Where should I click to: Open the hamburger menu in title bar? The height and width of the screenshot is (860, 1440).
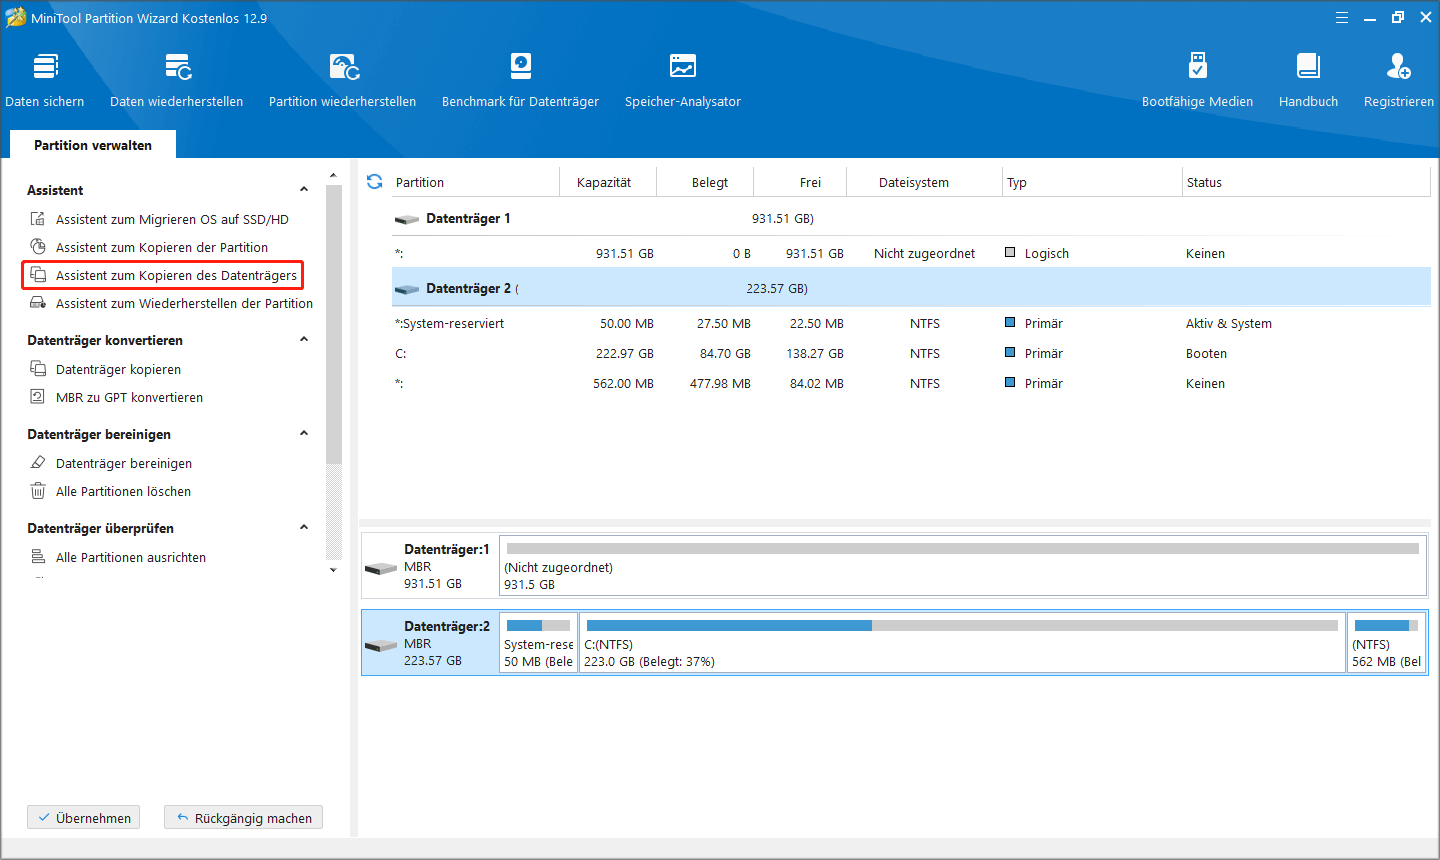click(1342, 18)
